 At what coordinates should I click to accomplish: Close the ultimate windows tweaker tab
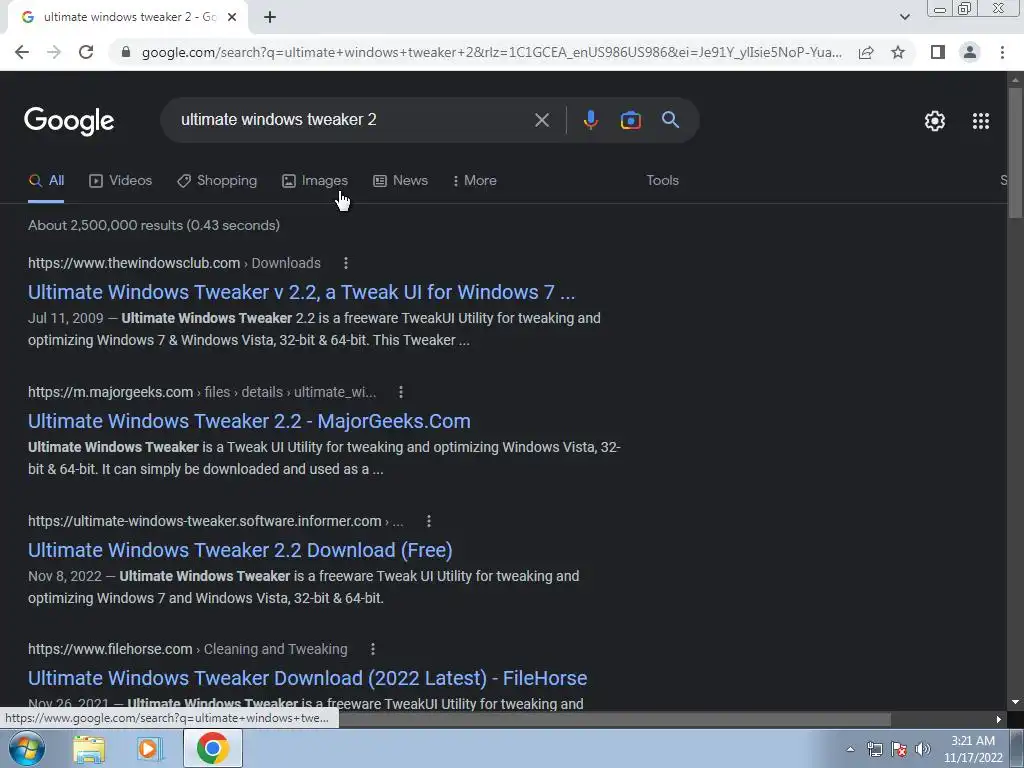click(x=232, y=17)
